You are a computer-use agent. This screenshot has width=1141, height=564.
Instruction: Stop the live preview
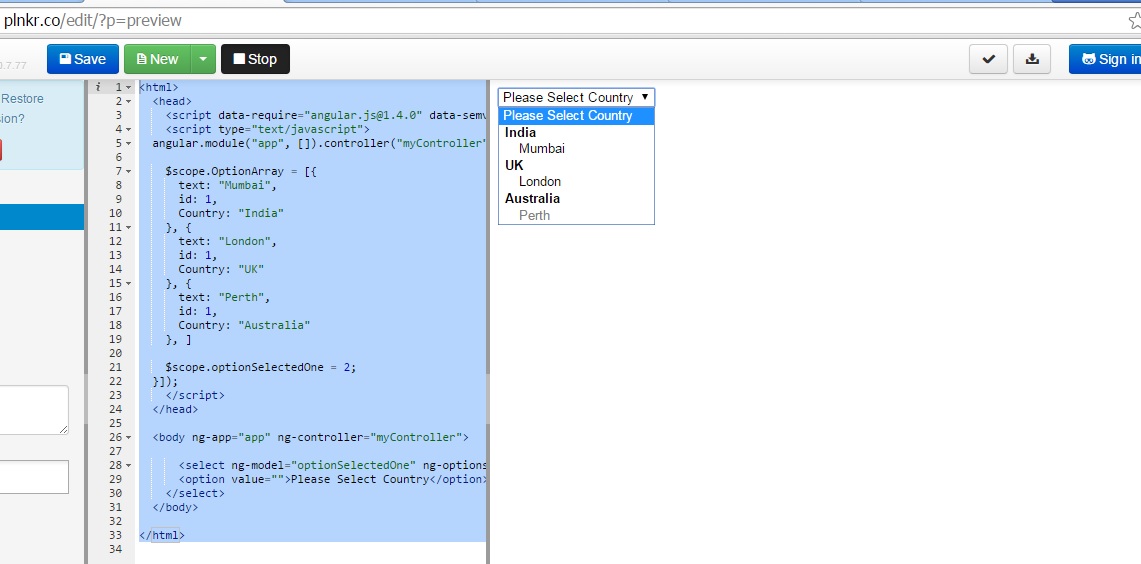255,59
